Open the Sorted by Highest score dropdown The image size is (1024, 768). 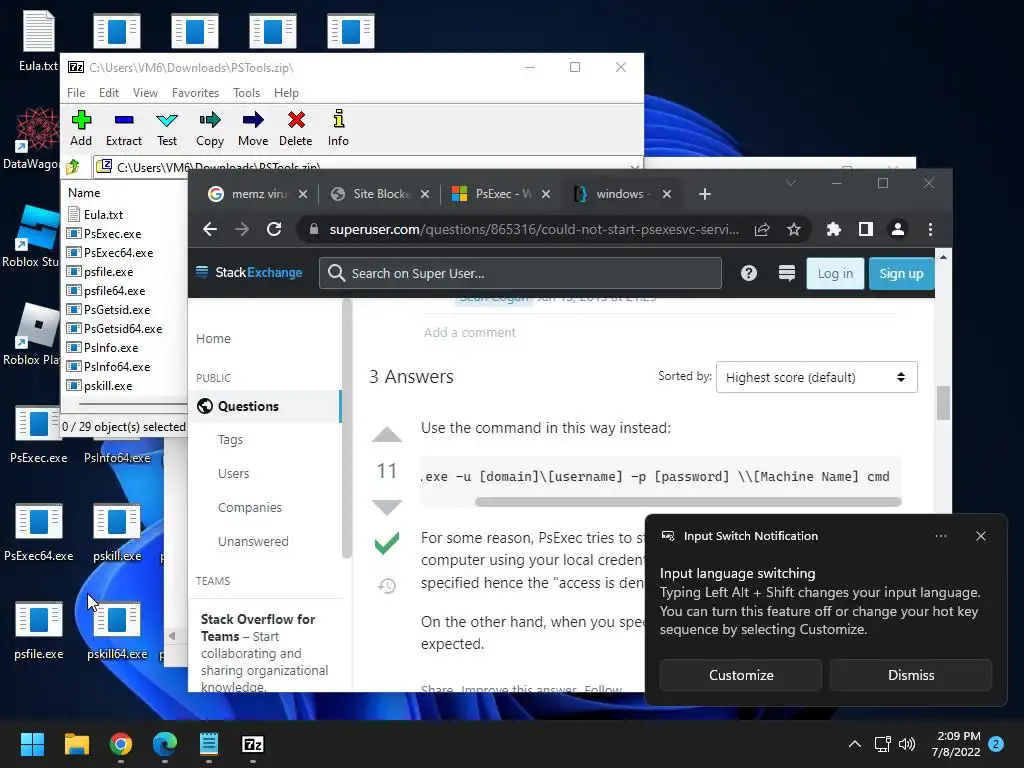pyautogui.click(x=816, y=377)
